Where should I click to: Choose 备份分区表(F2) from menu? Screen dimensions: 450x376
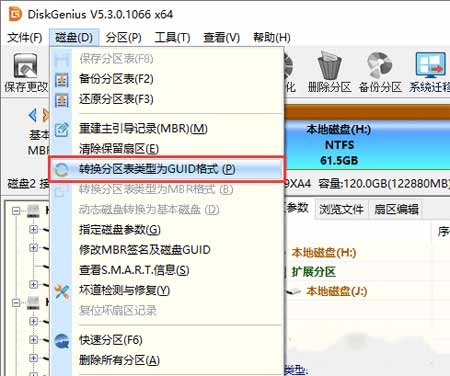click(167, 79)
